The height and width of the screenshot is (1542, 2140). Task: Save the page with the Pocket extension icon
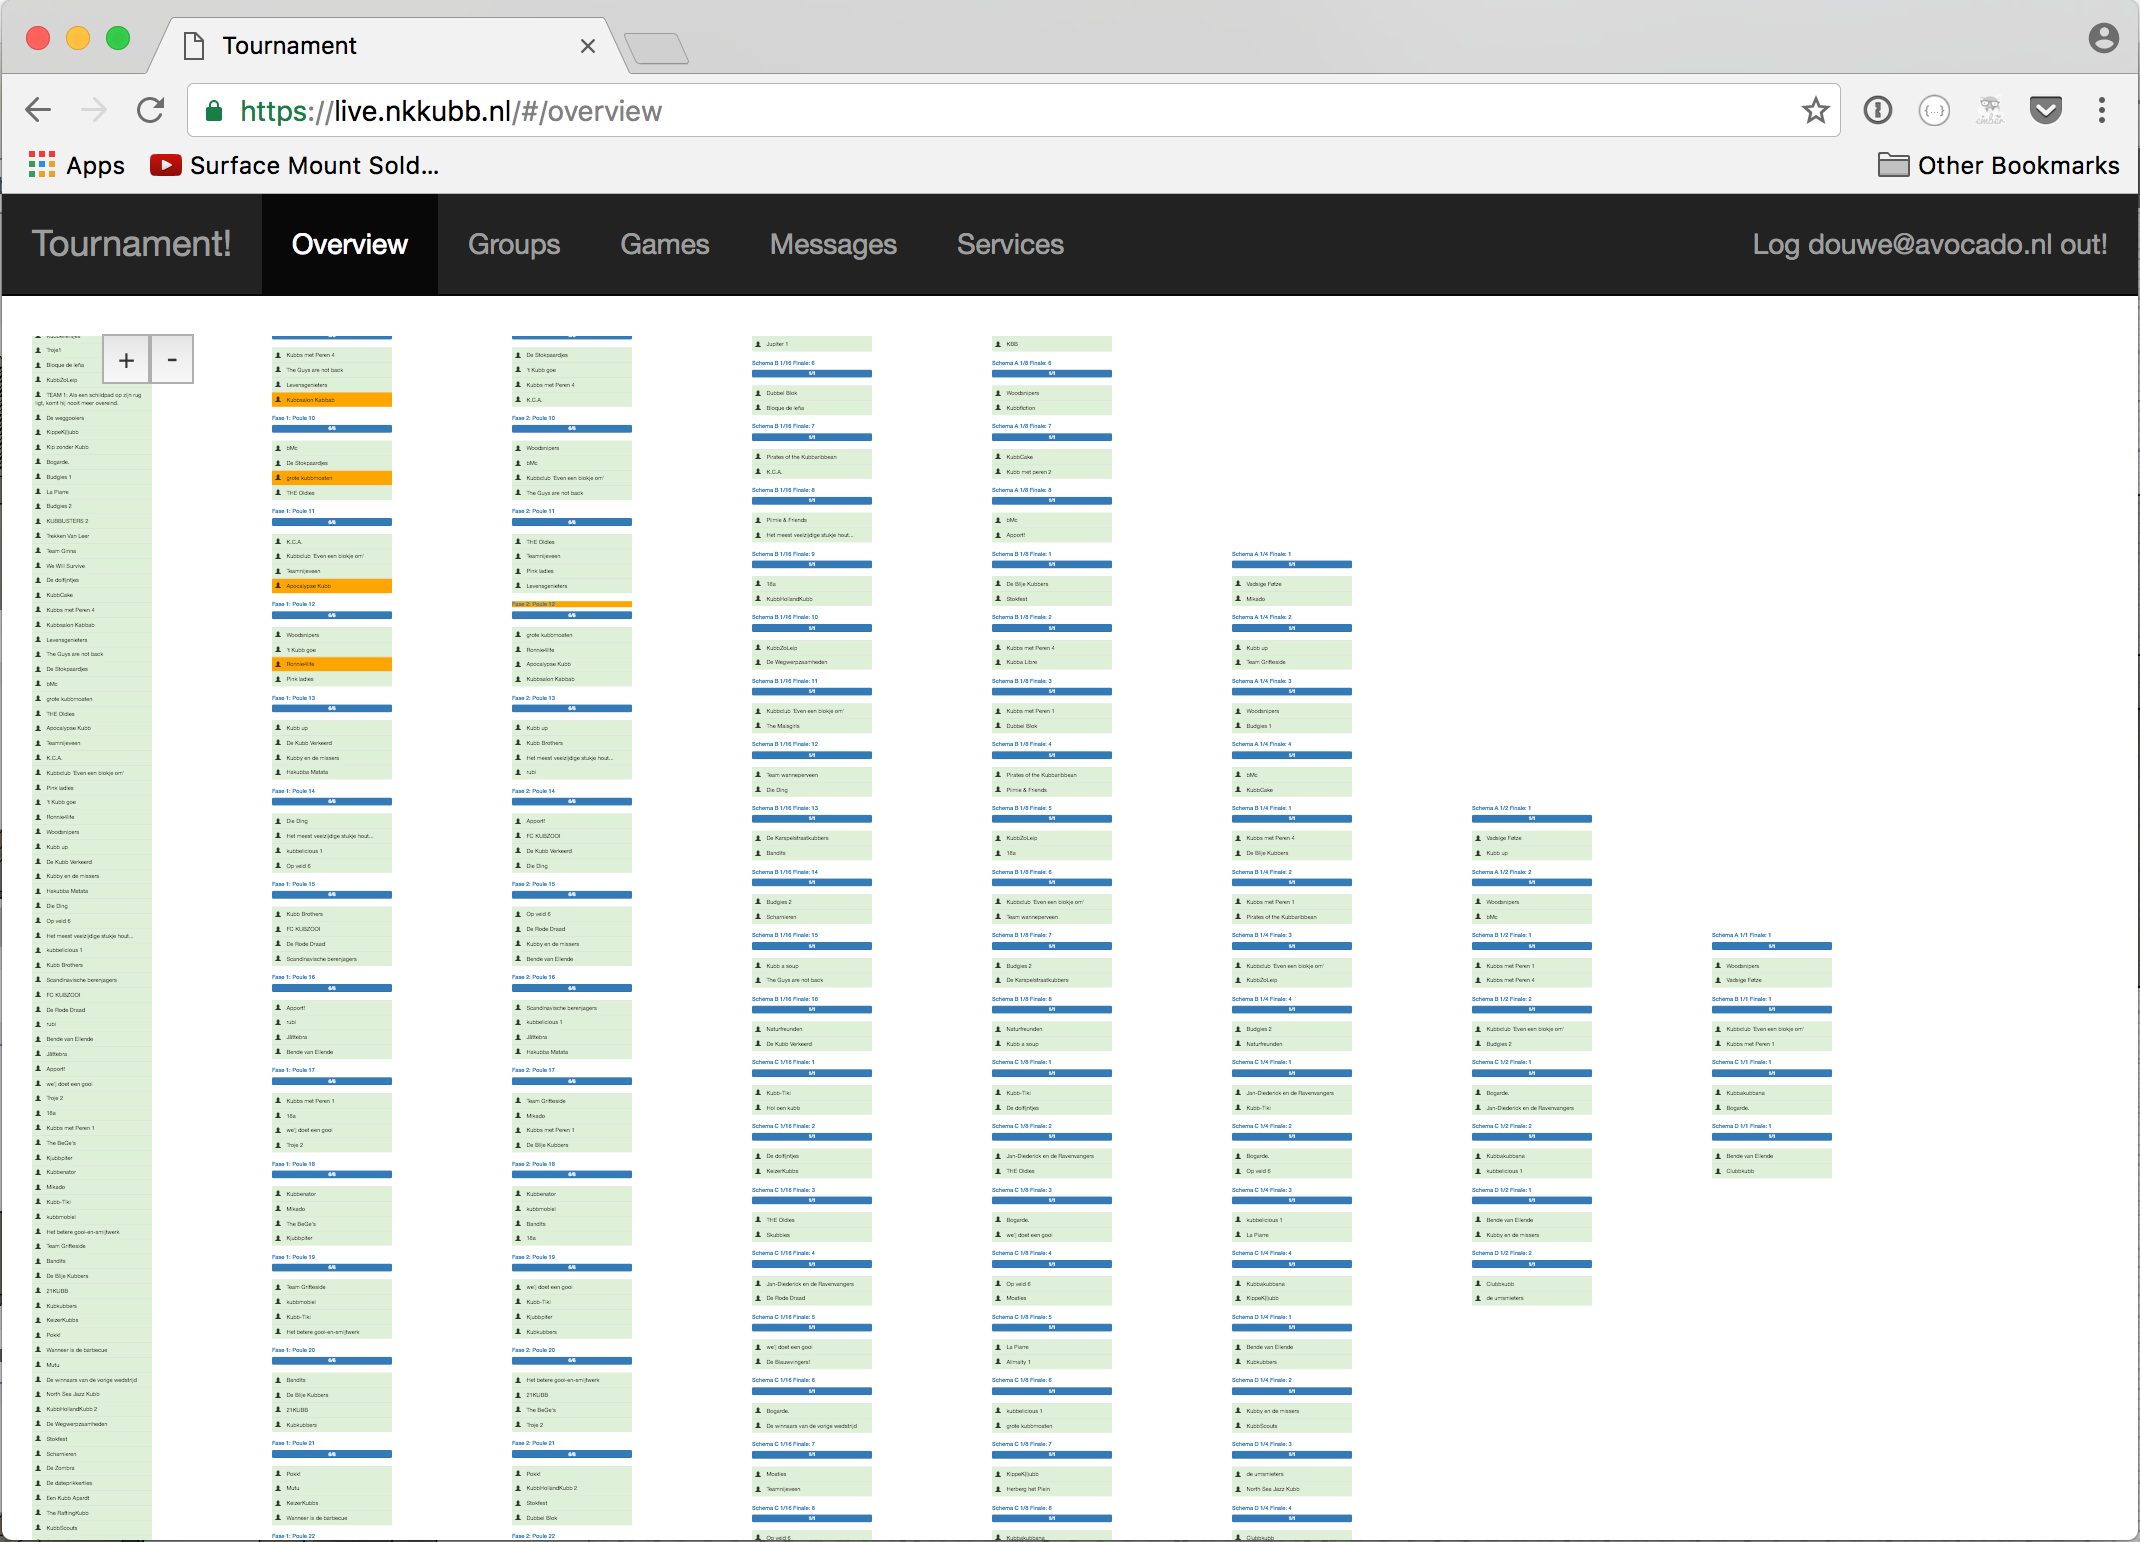[2046, 110]
